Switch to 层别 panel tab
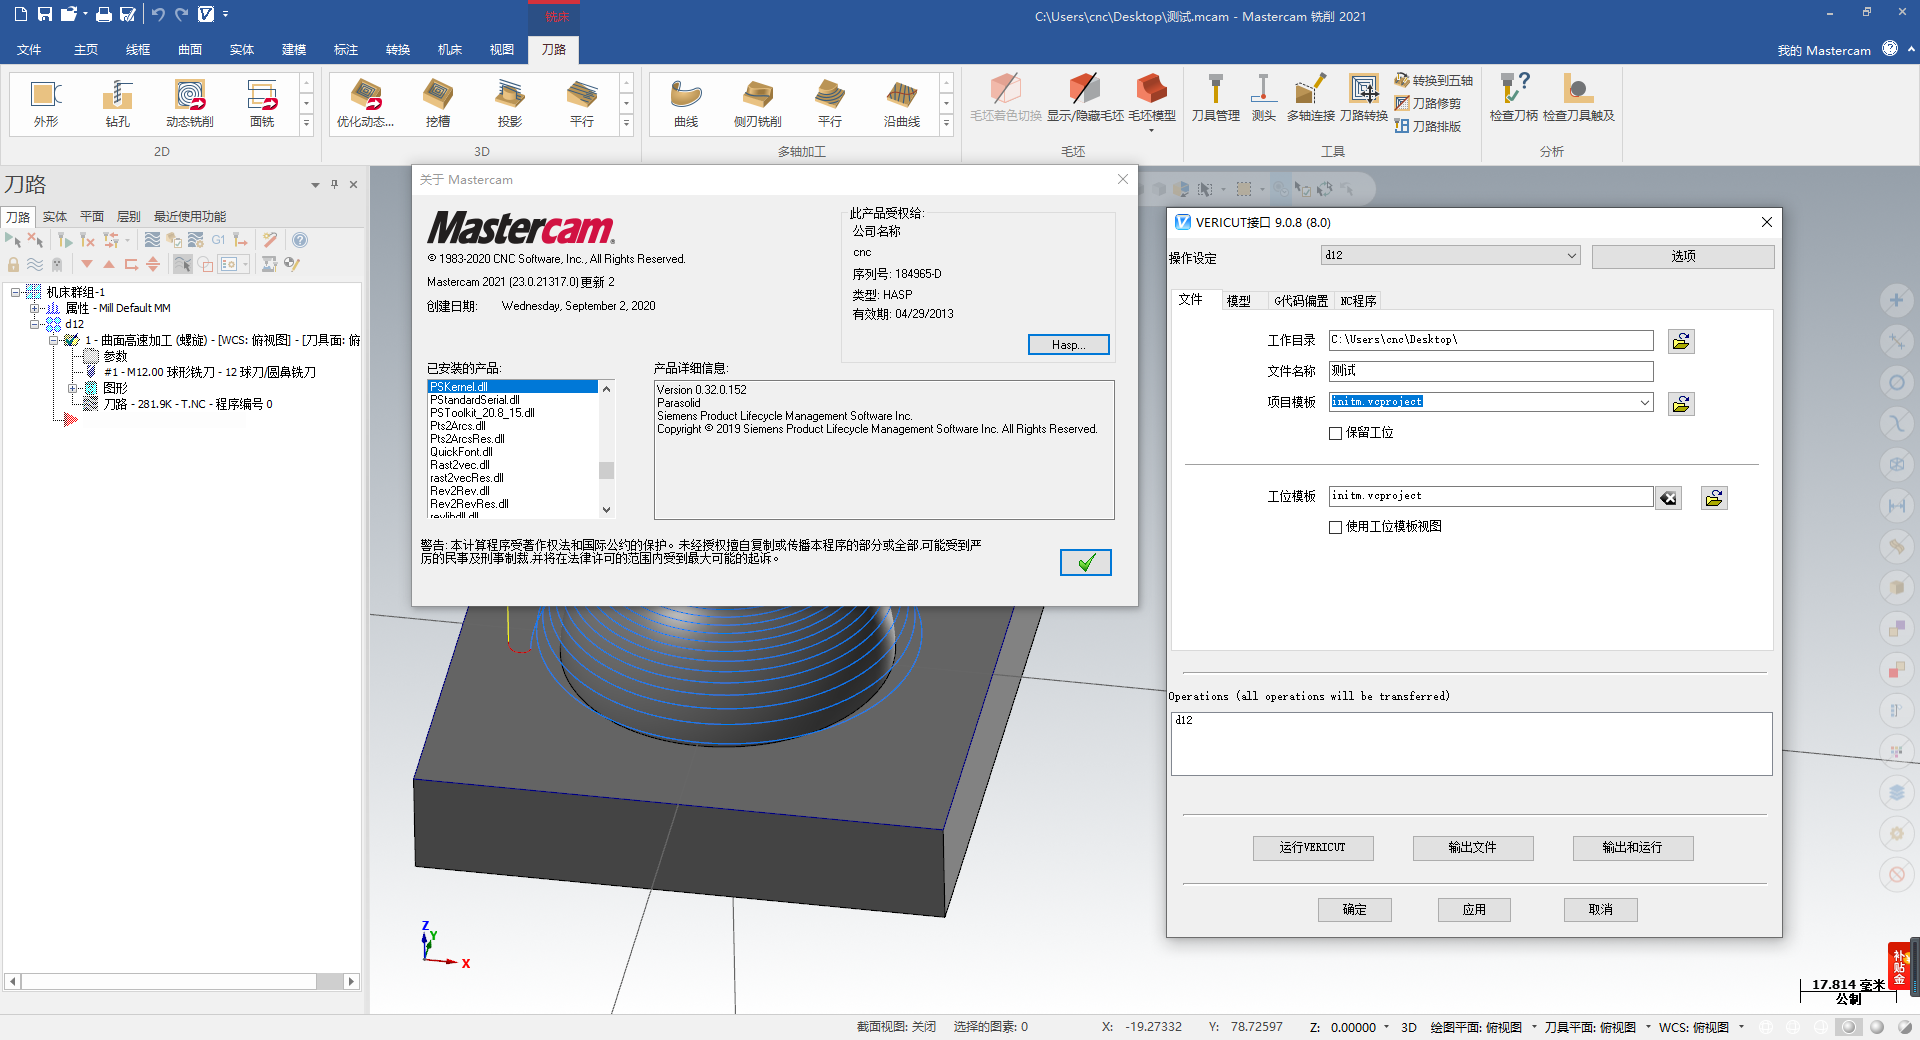 (x=128, y=217)
